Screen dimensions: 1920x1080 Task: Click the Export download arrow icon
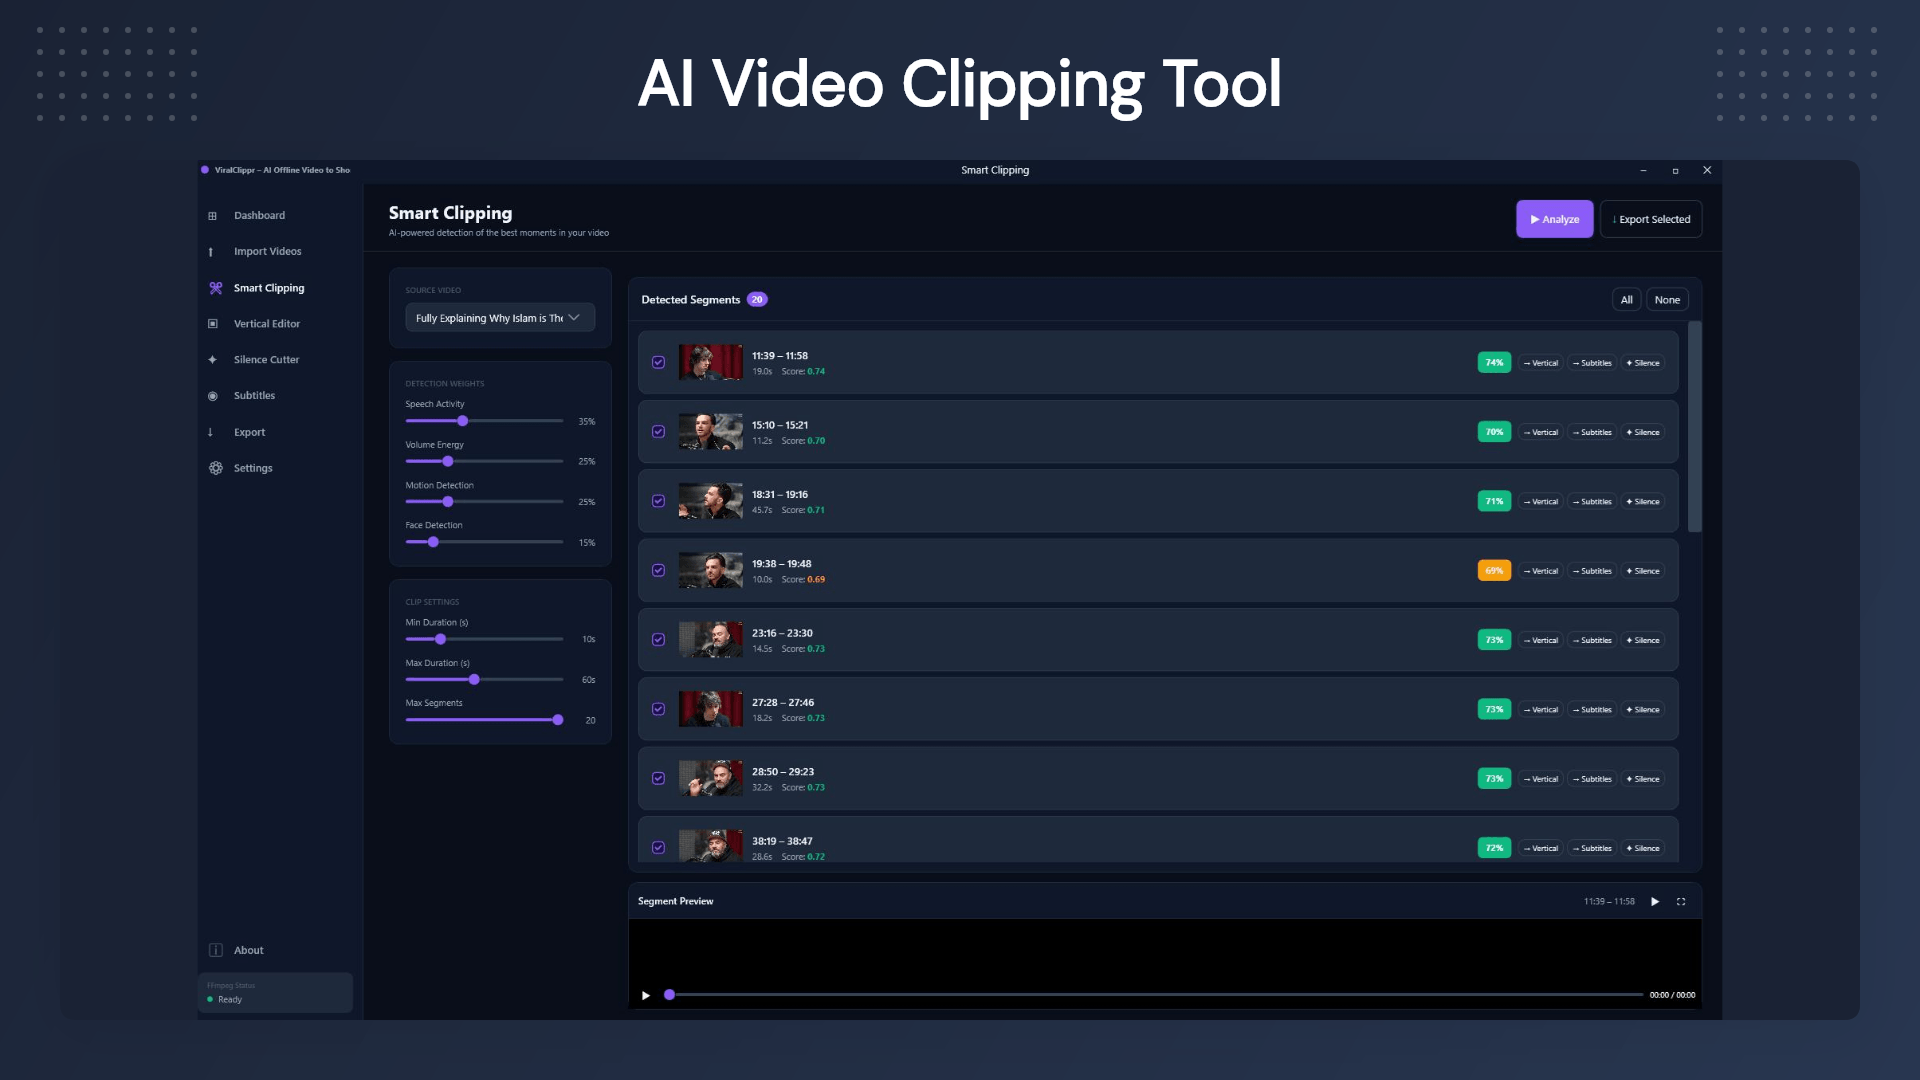210,432
